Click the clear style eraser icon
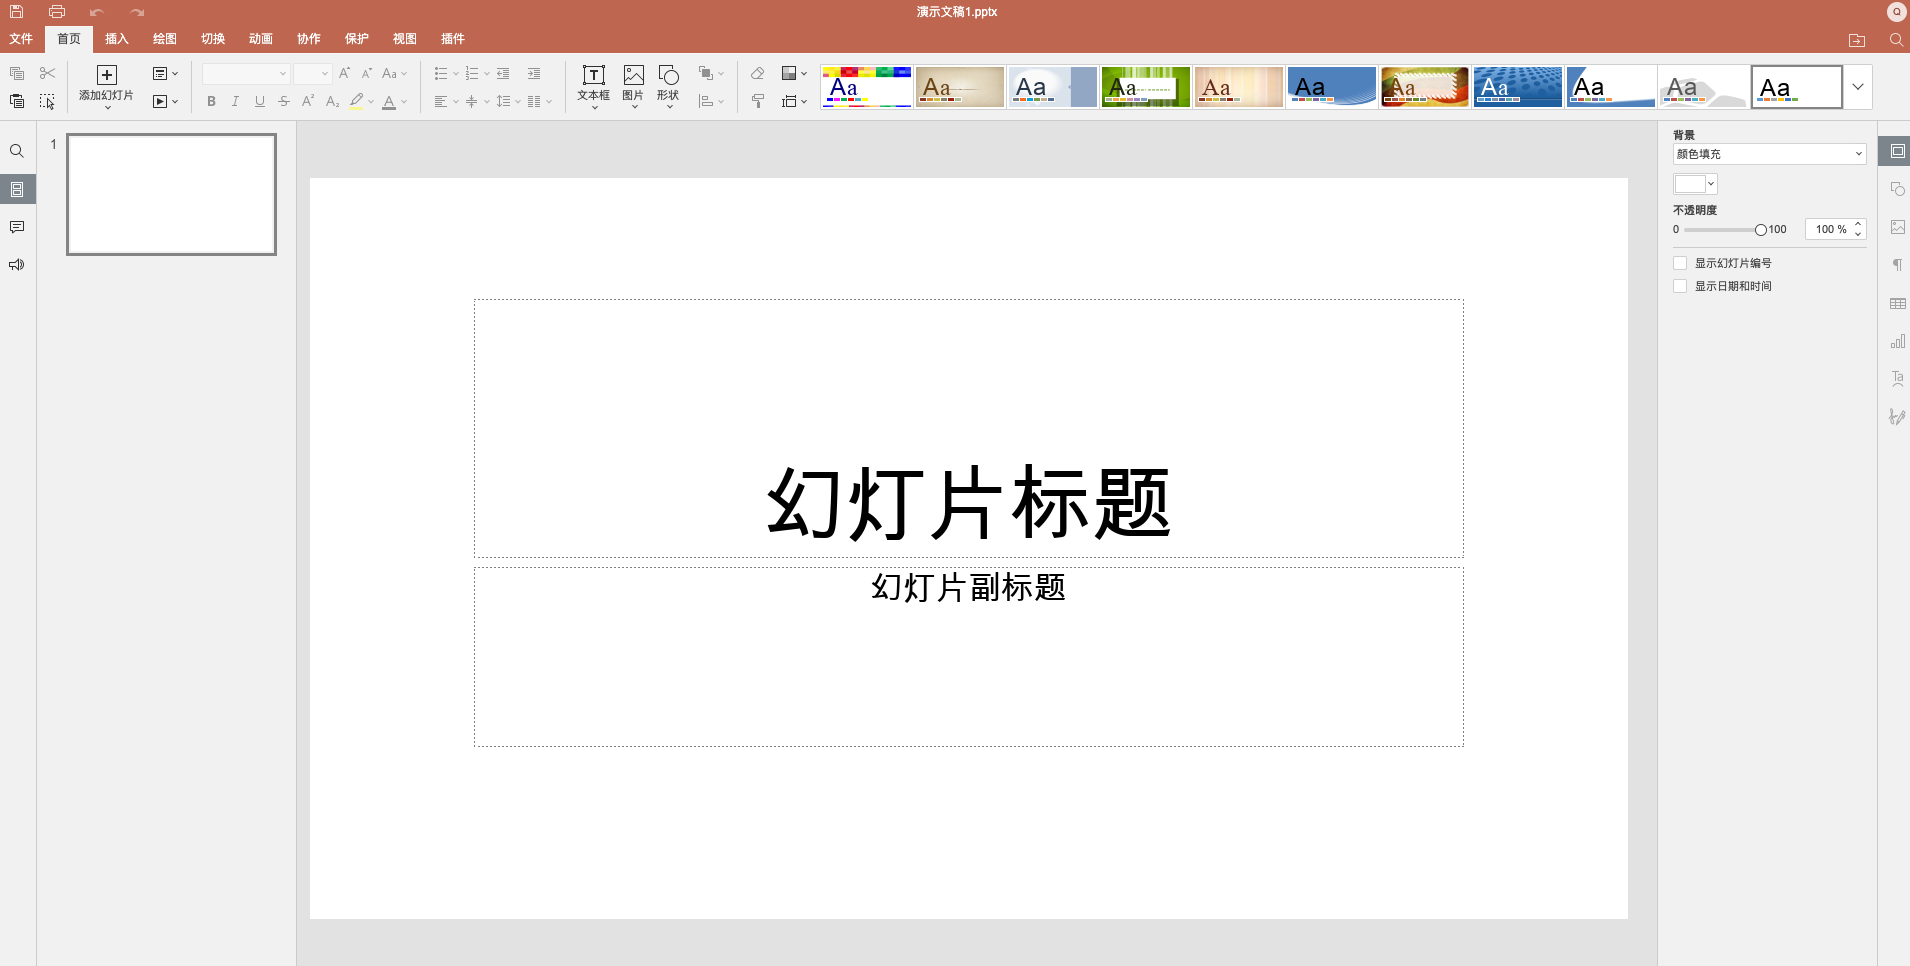Image resolution: width=1910 pixels, height=966 pixels. 757,73
